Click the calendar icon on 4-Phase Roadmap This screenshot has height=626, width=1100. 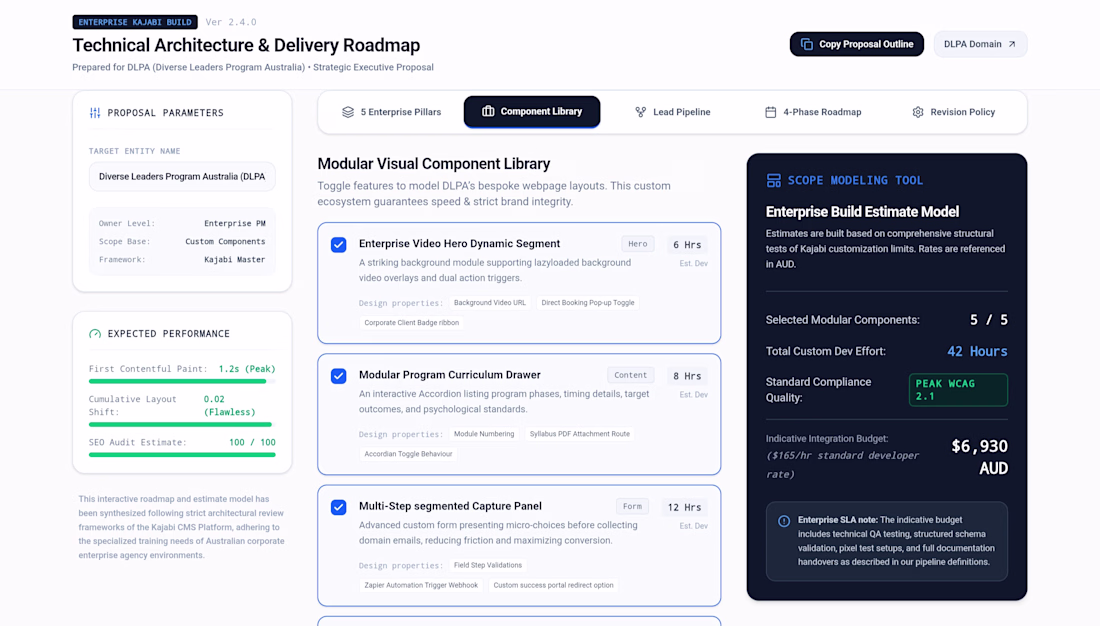pyautogui.click(x=770, y=112)
